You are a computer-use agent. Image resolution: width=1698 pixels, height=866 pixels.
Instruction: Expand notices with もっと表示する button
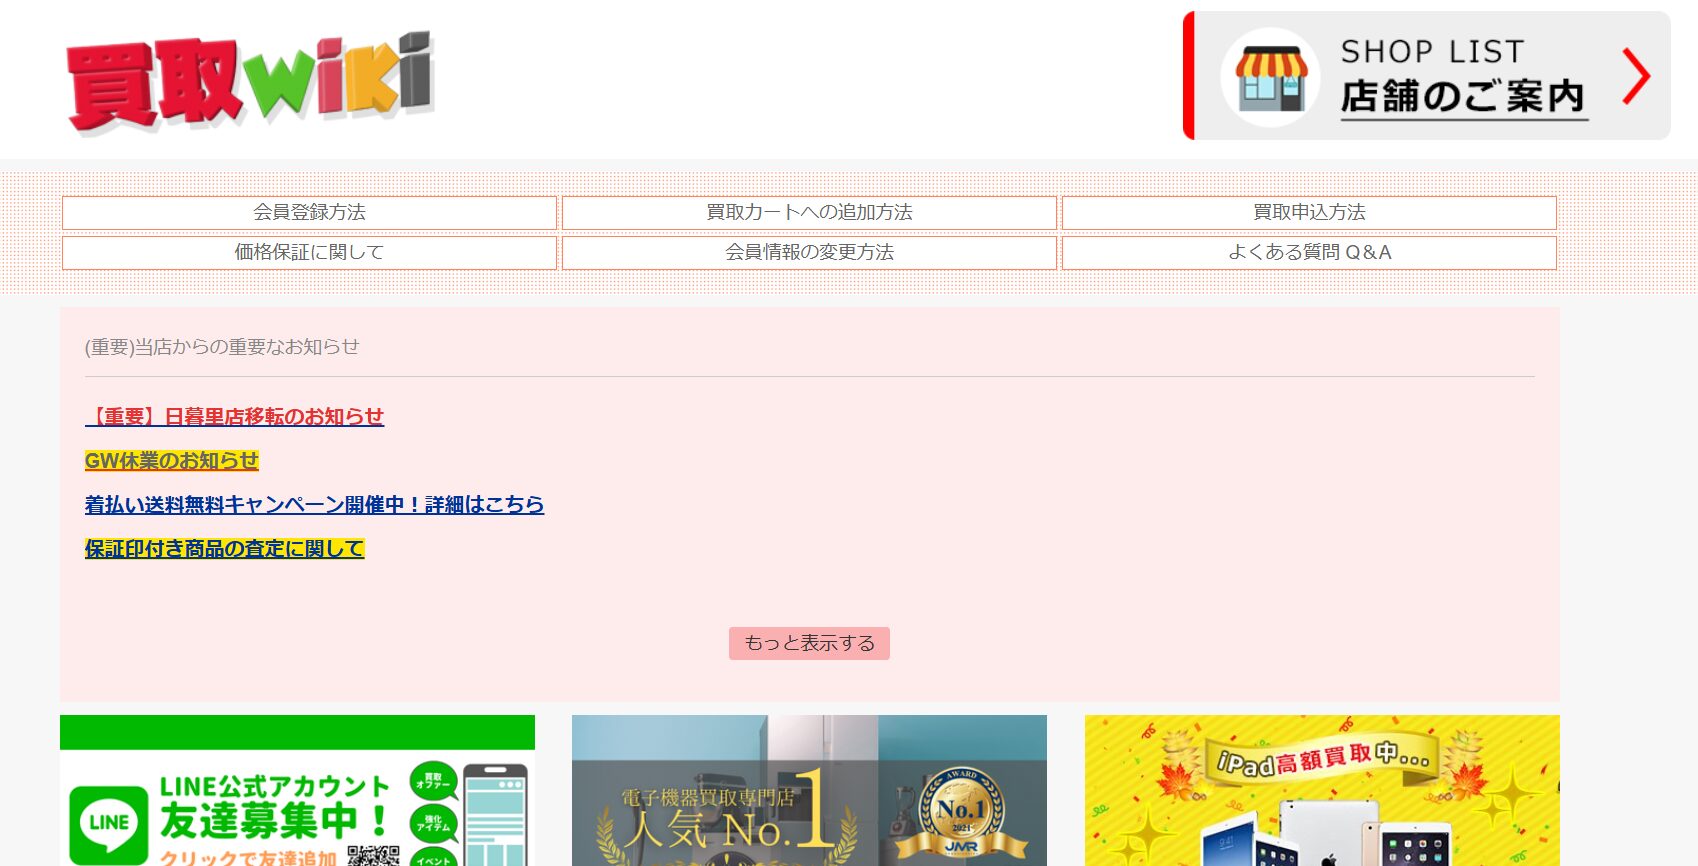tap(809, 643)
